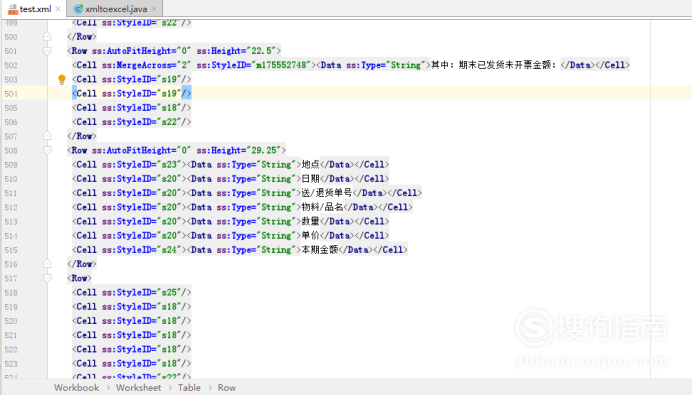Open the xmltoexcel.java tab
Viewport: 692px width, 395px height.
(116, 9)
